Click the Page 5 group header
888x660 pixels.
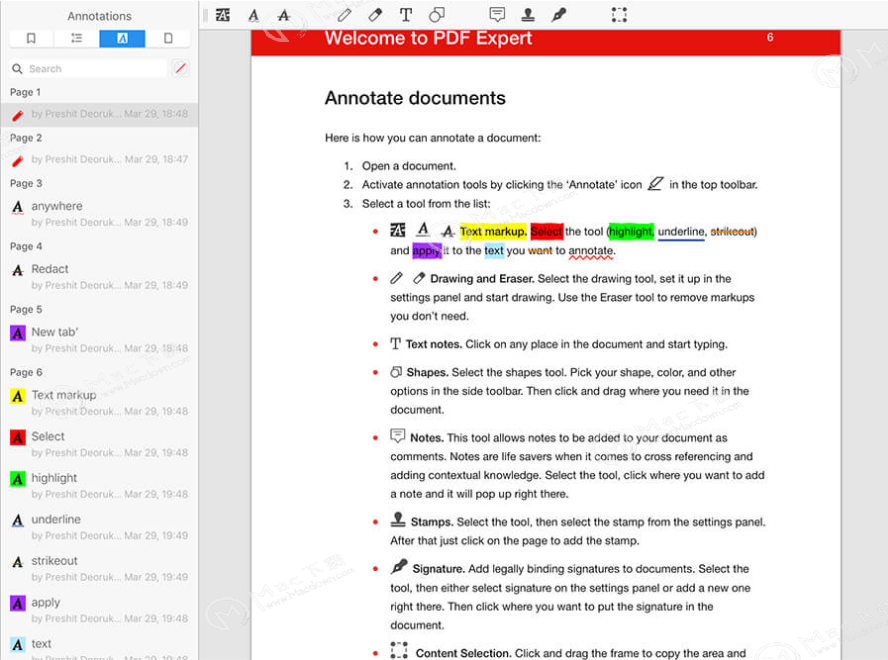click(26, 309)
